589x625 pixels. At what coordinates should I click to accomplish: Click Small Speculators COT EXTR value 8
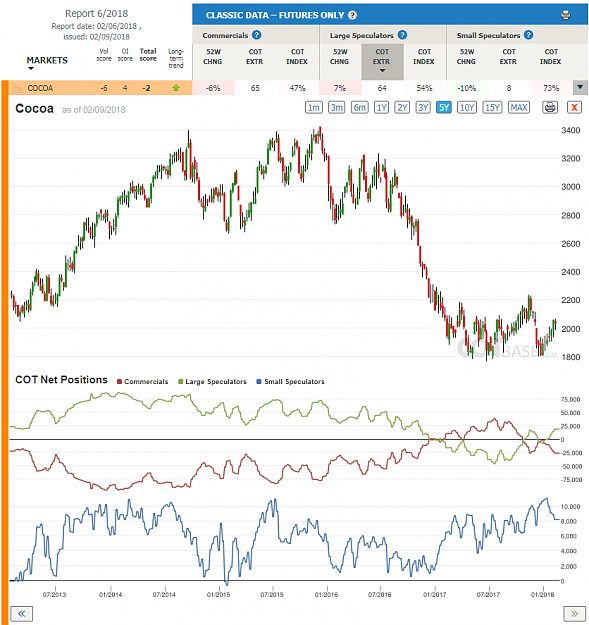tap(509, 88)
